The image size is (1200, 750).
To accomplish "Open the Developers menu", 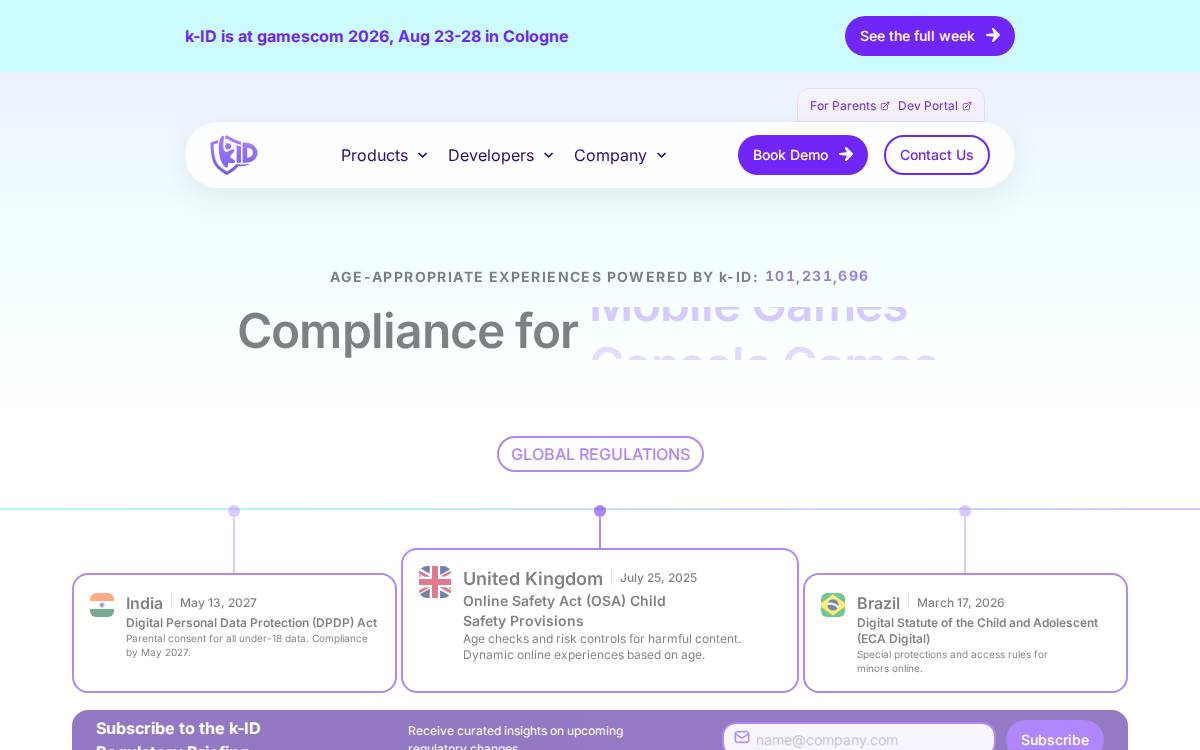I will tap(501, 155).
